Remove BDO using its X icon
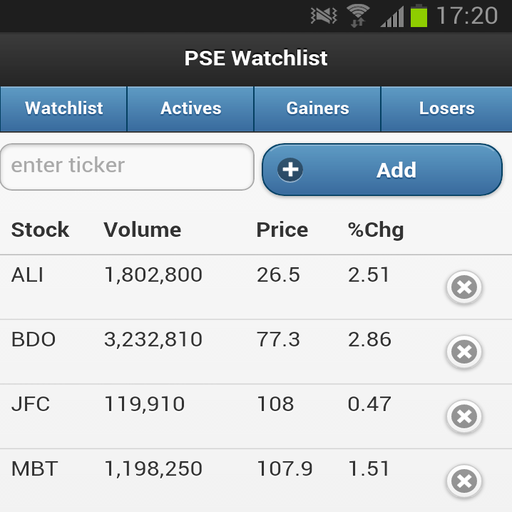The image size is (512, 512). pos(464,352)
